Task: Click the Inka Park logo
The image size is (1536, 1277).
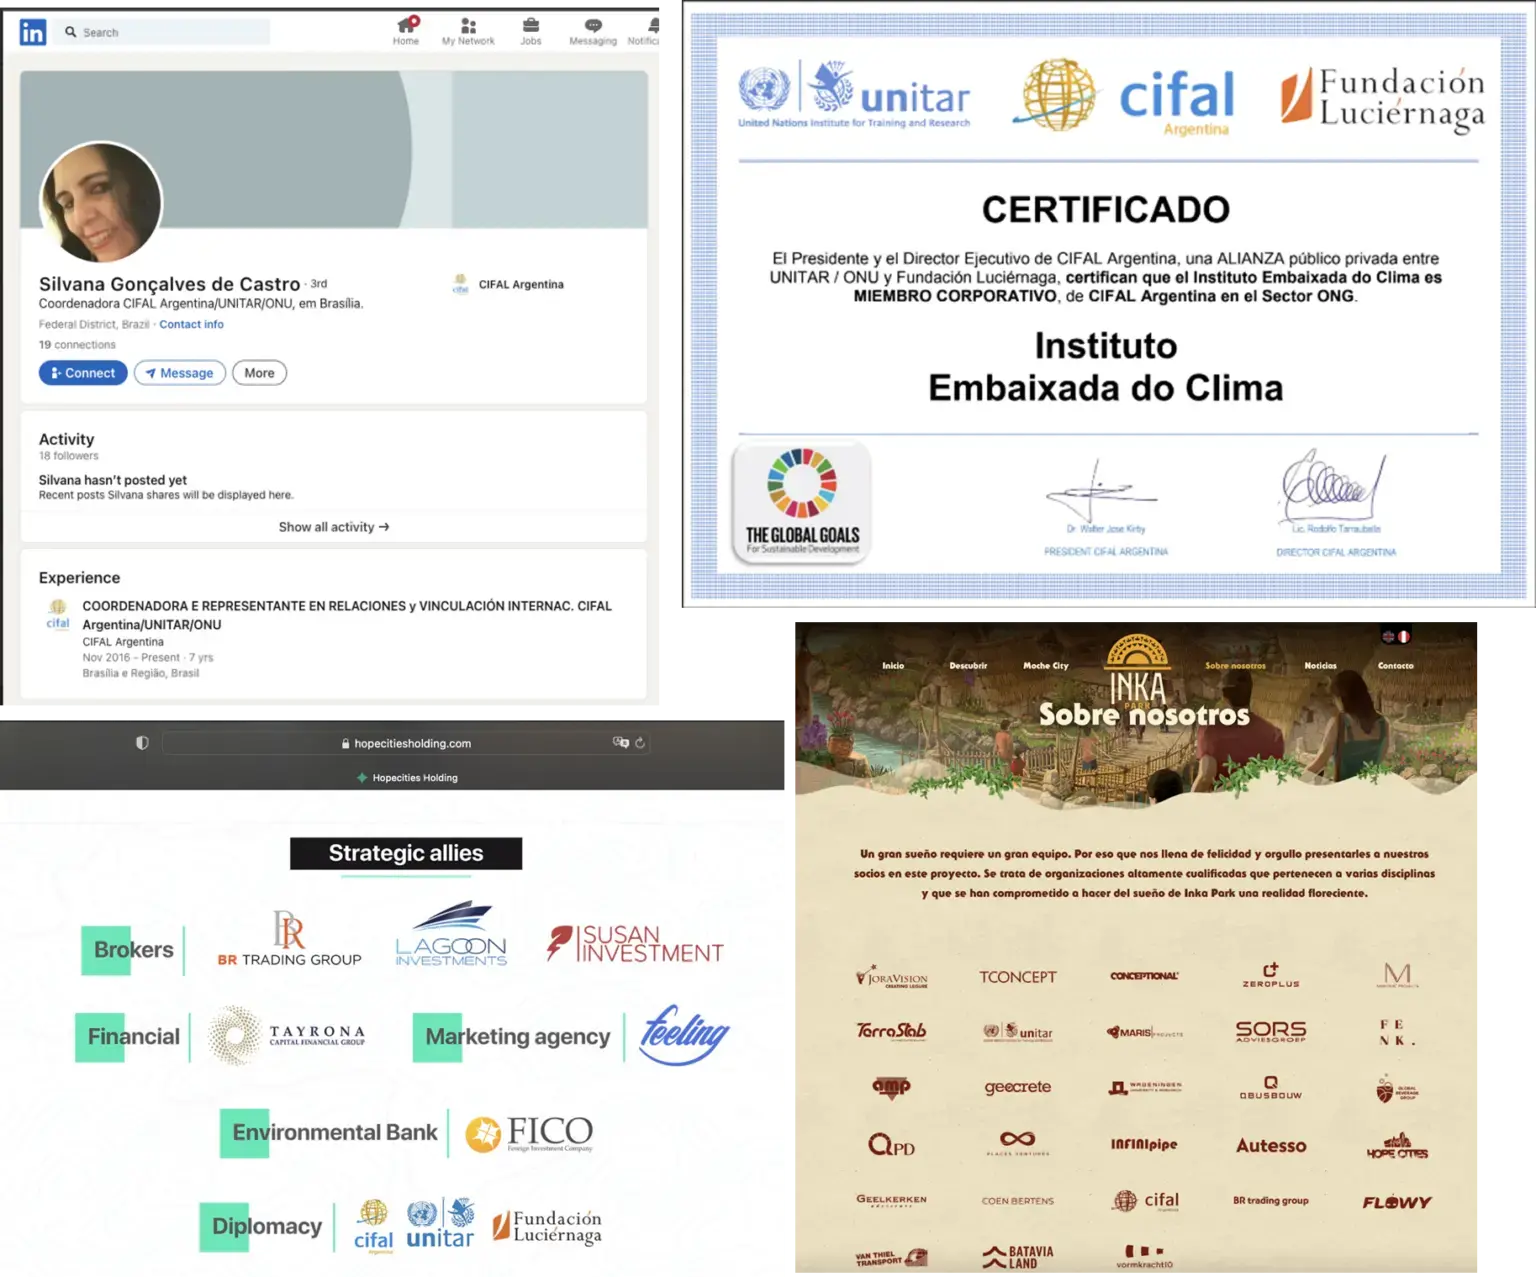Action: 1137,670
